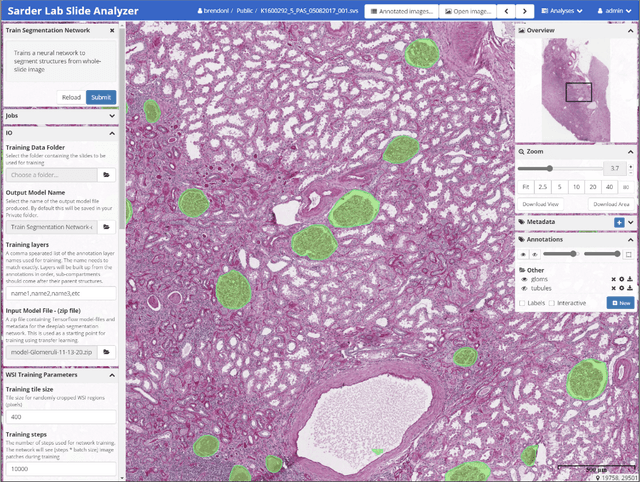The image size is (640, 482).
Task: Click the Open image button
Action: [468, 11]
